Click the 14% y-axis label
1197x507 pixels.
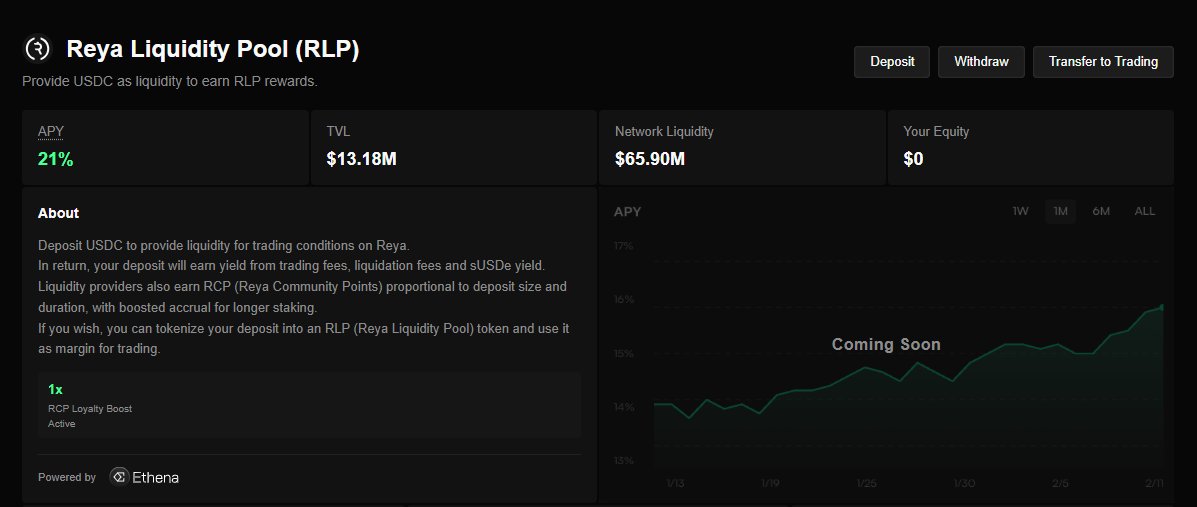point(624,407)
